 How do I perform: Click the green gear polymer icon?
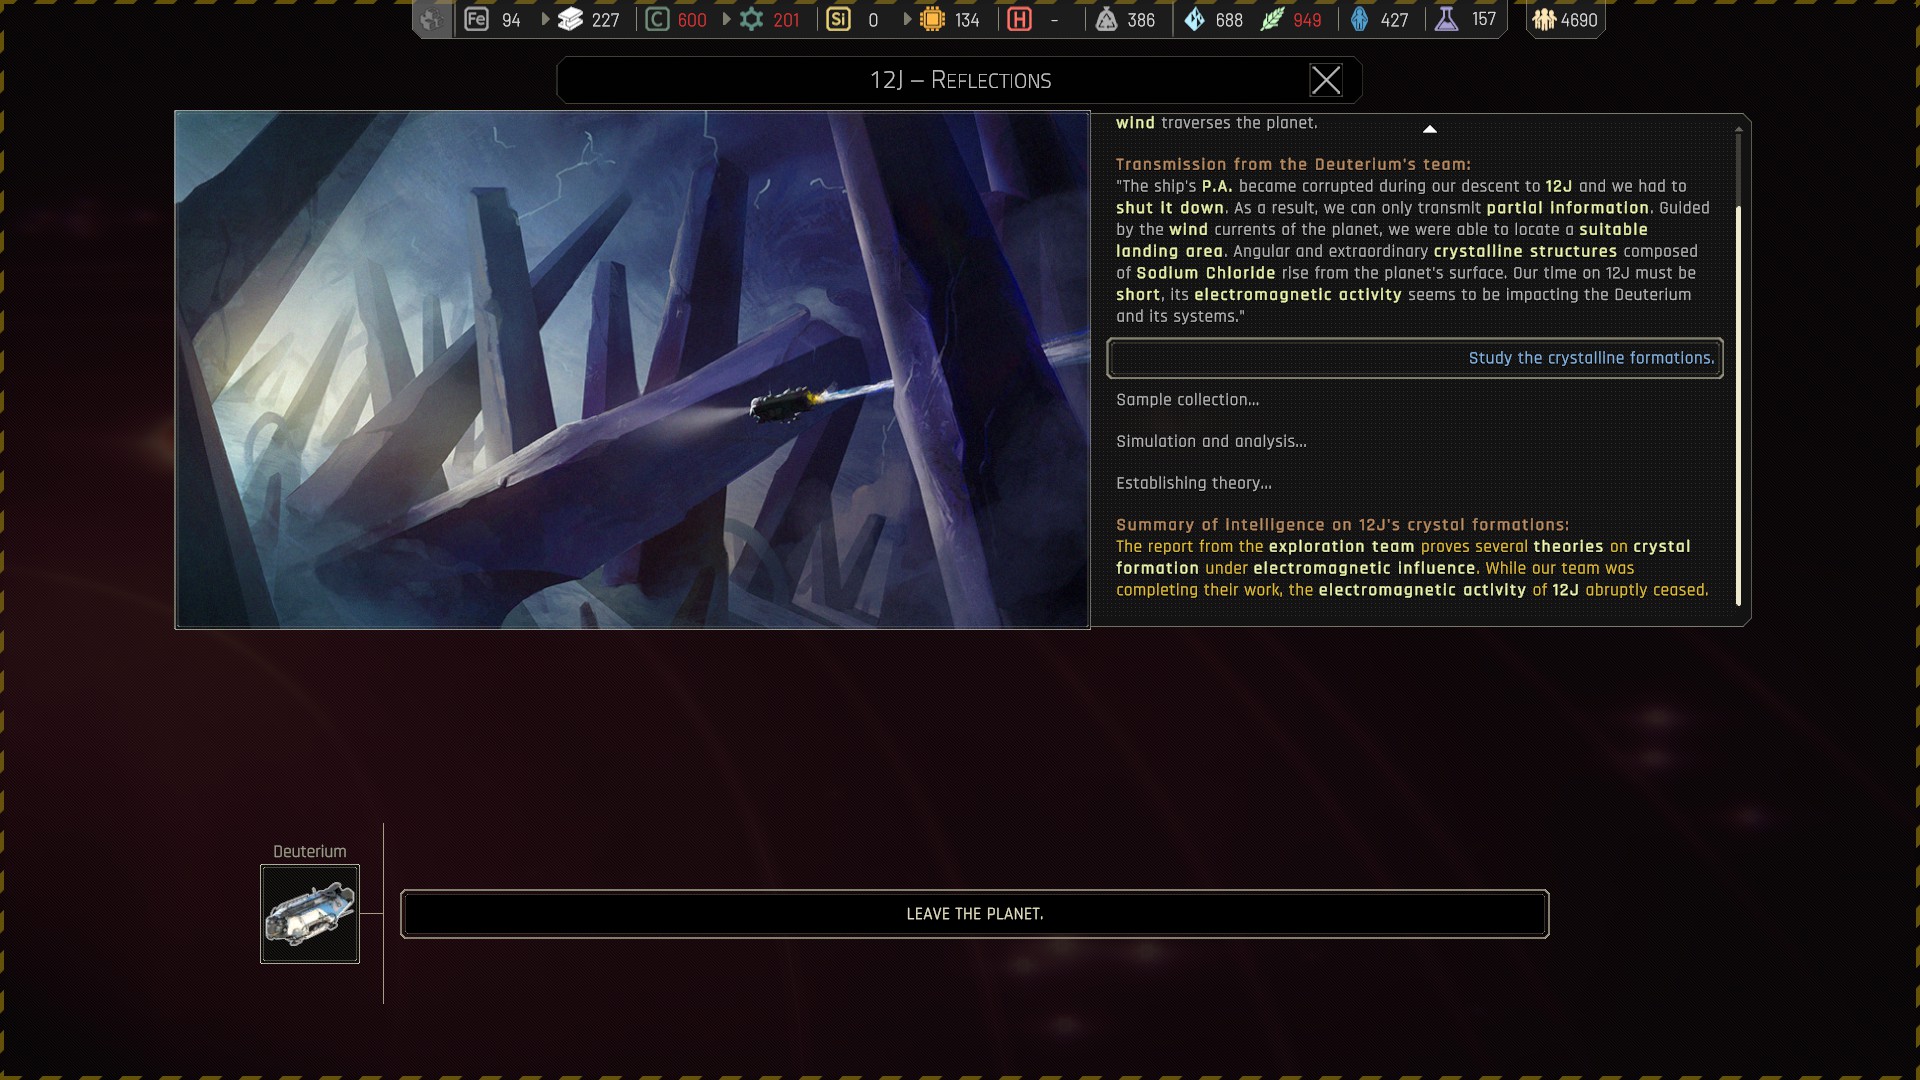pyautogui.click(x=751, y=19)
